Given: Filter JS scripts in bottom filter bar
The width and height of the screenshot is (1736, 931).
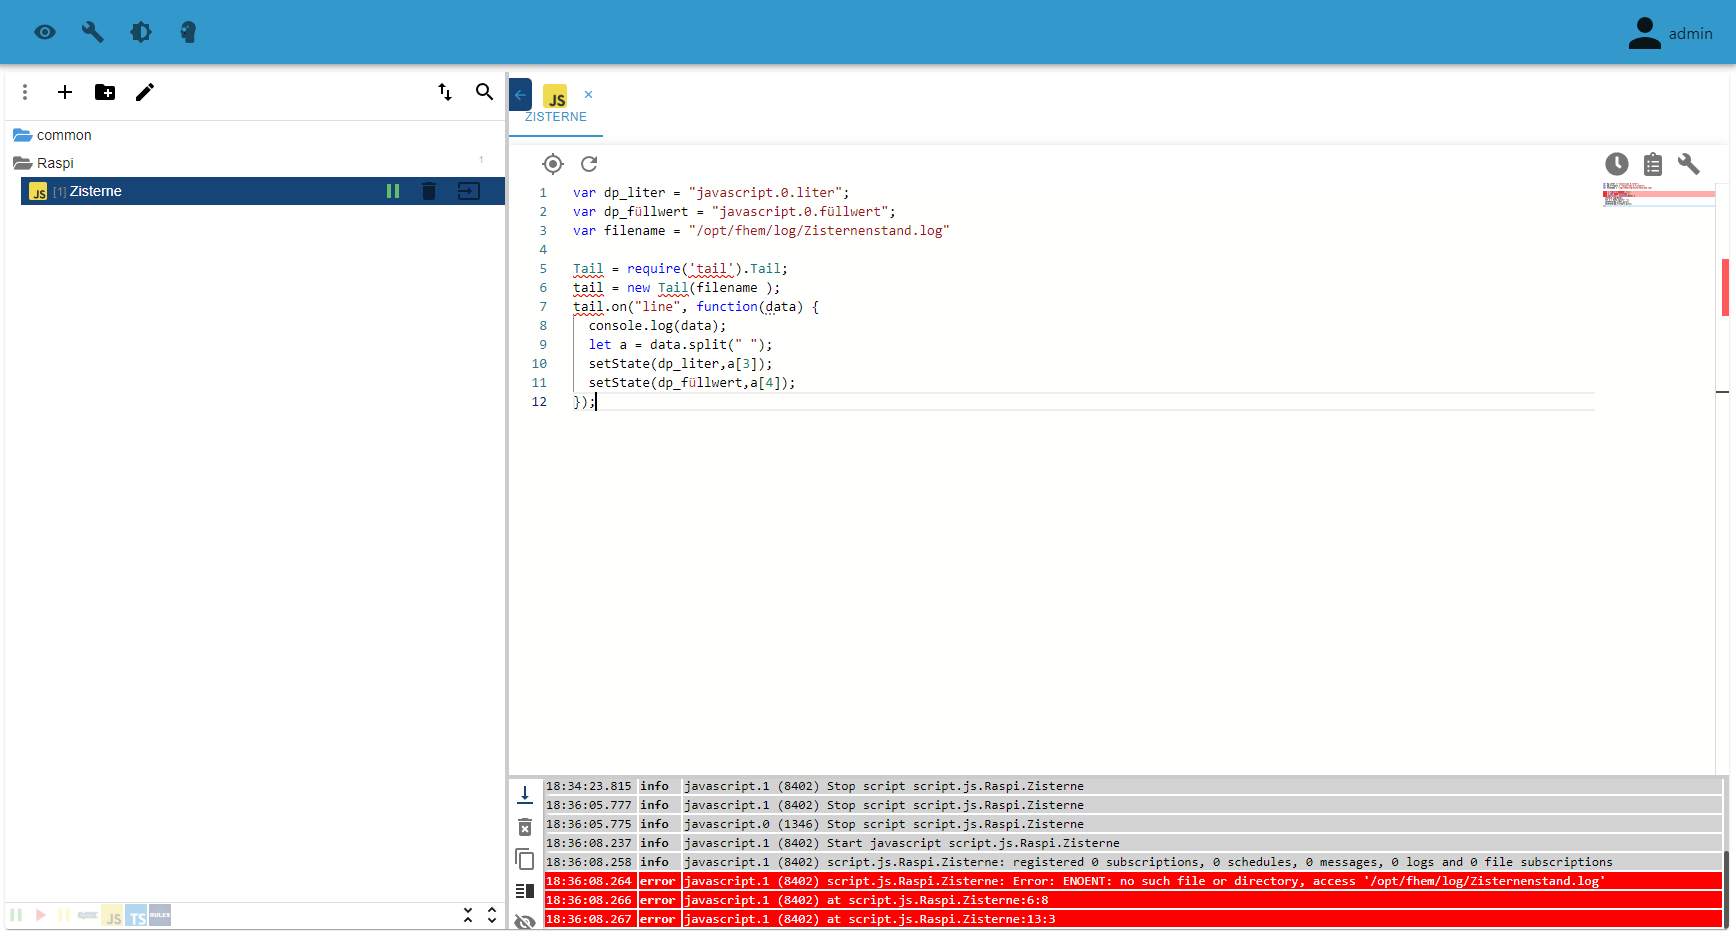Looking at the screenshot, I should coord(113,916).
